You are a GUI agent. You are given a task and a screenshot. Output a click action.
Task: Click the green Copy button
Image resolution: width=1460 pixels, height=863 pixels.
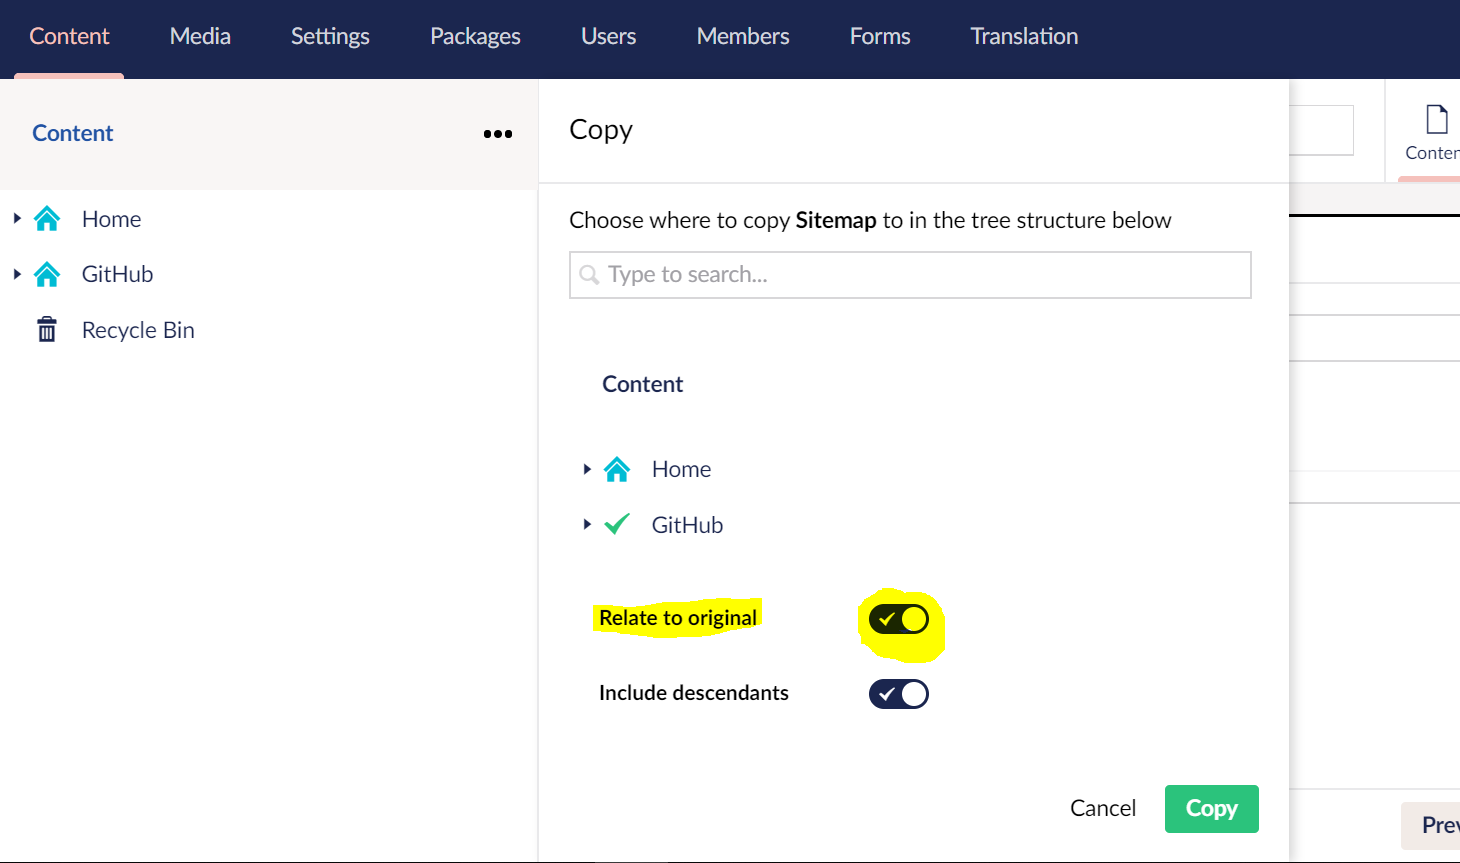[x=1212, y=809]
